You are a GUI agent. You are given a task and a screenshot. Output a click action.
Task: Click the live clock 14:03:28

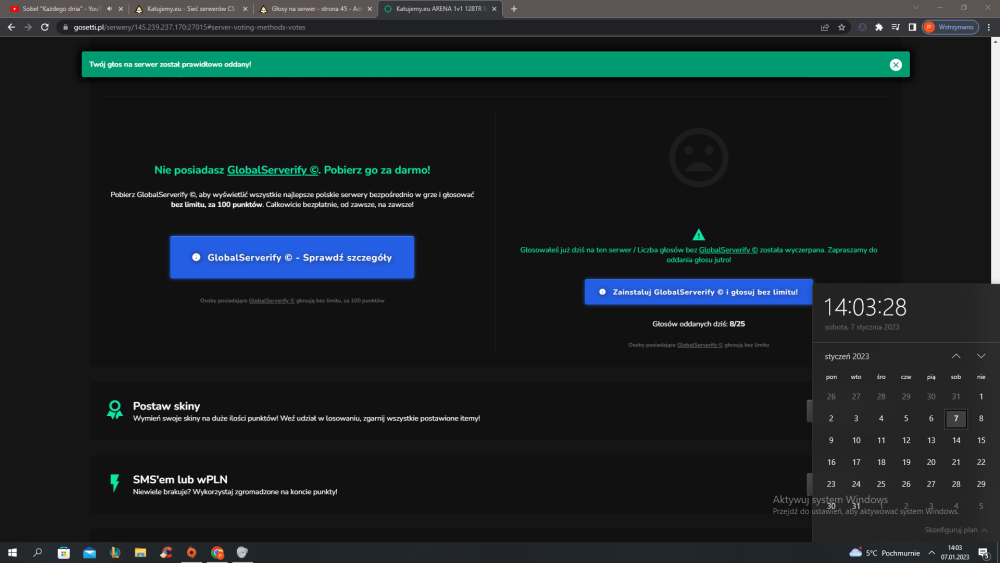(x=865, y=307)
